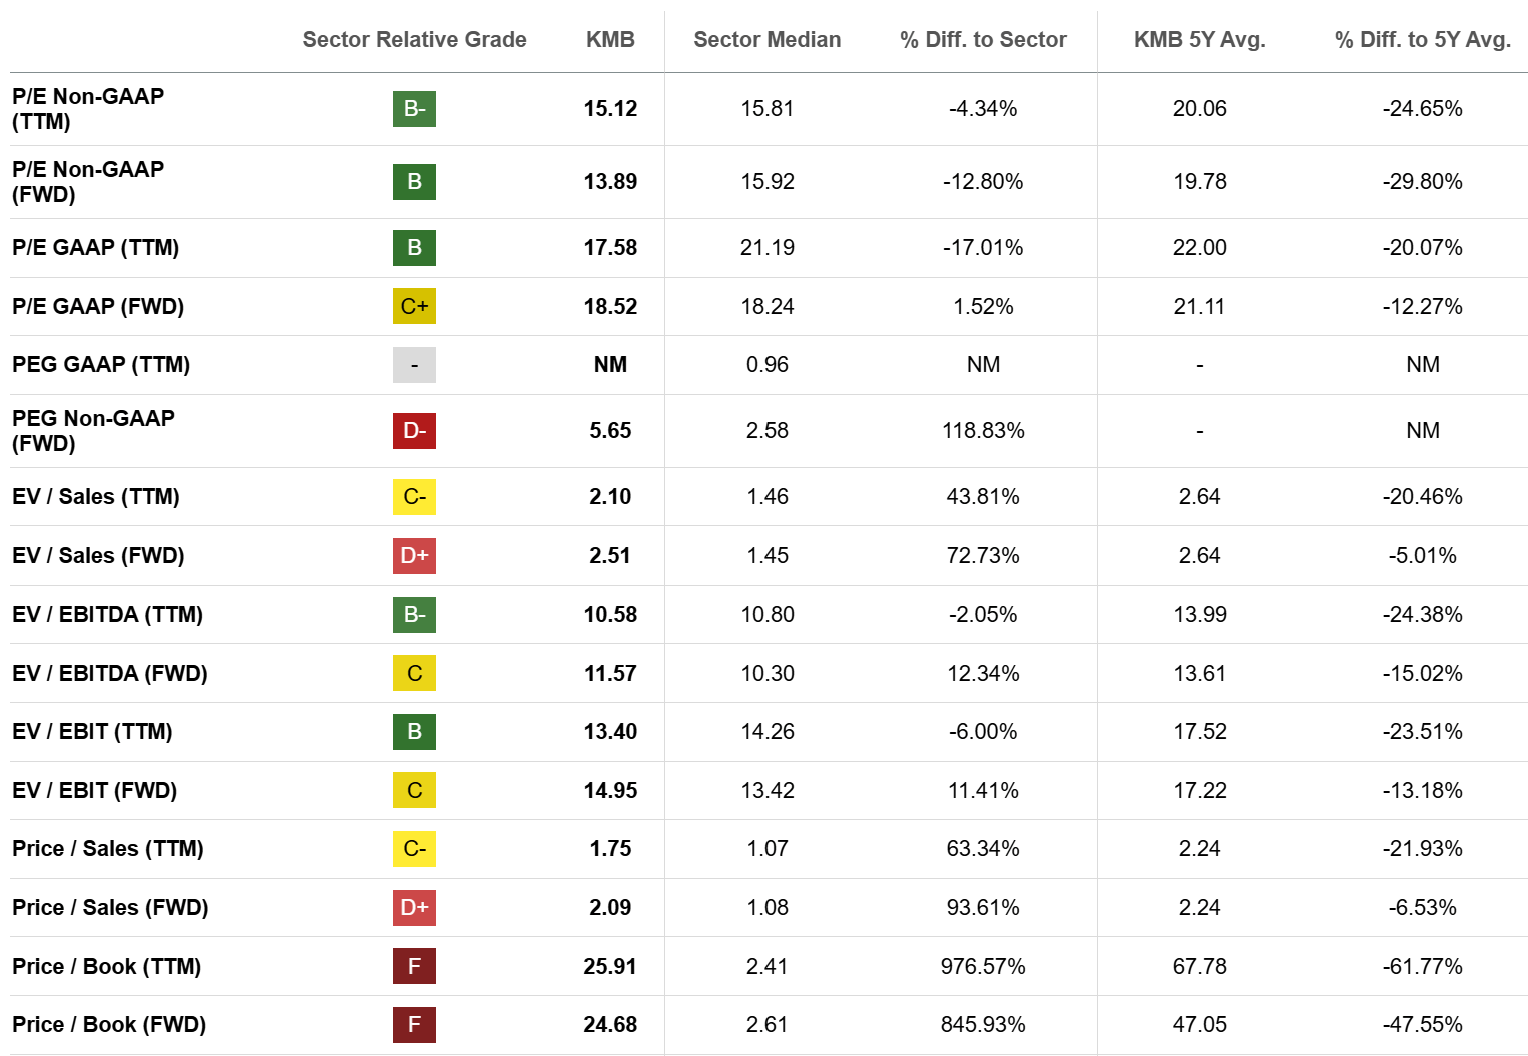Open the P/E GAAP (TTM) metric label
The width and height of the screenshot is (1528, 1056).
pos(96,248)
